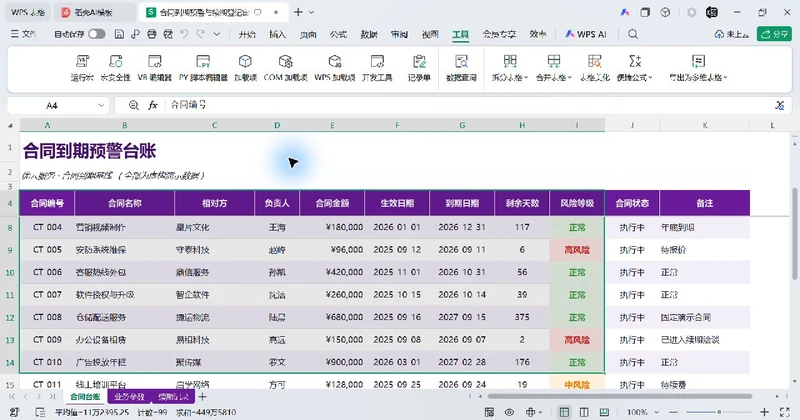Click the Print Preview icon
The height and width of the screenshot is (420, 800).
pos(168,34)
